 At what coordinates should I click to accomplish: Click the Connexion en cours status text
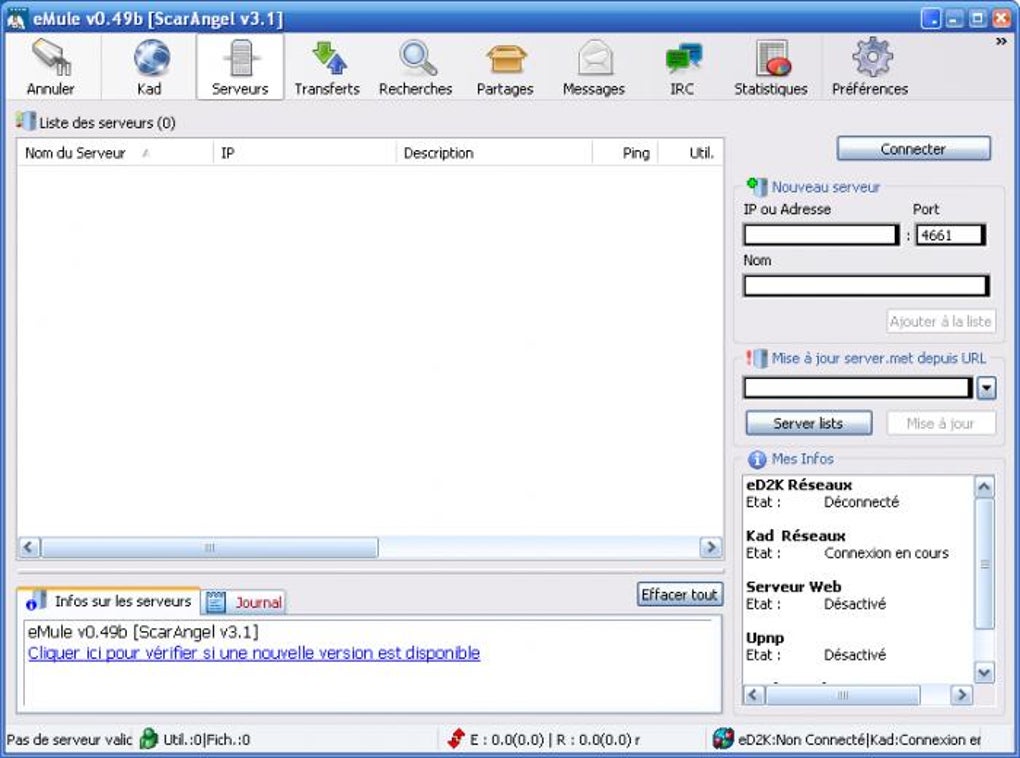(x=886, y=553)
